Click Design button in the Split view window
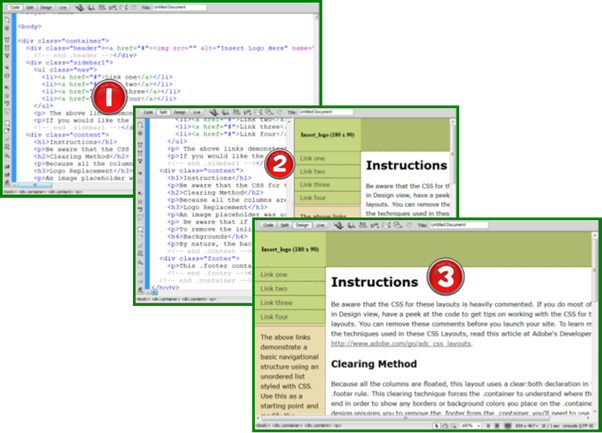This screenshot has width=602, height=433. click(180, 112)
